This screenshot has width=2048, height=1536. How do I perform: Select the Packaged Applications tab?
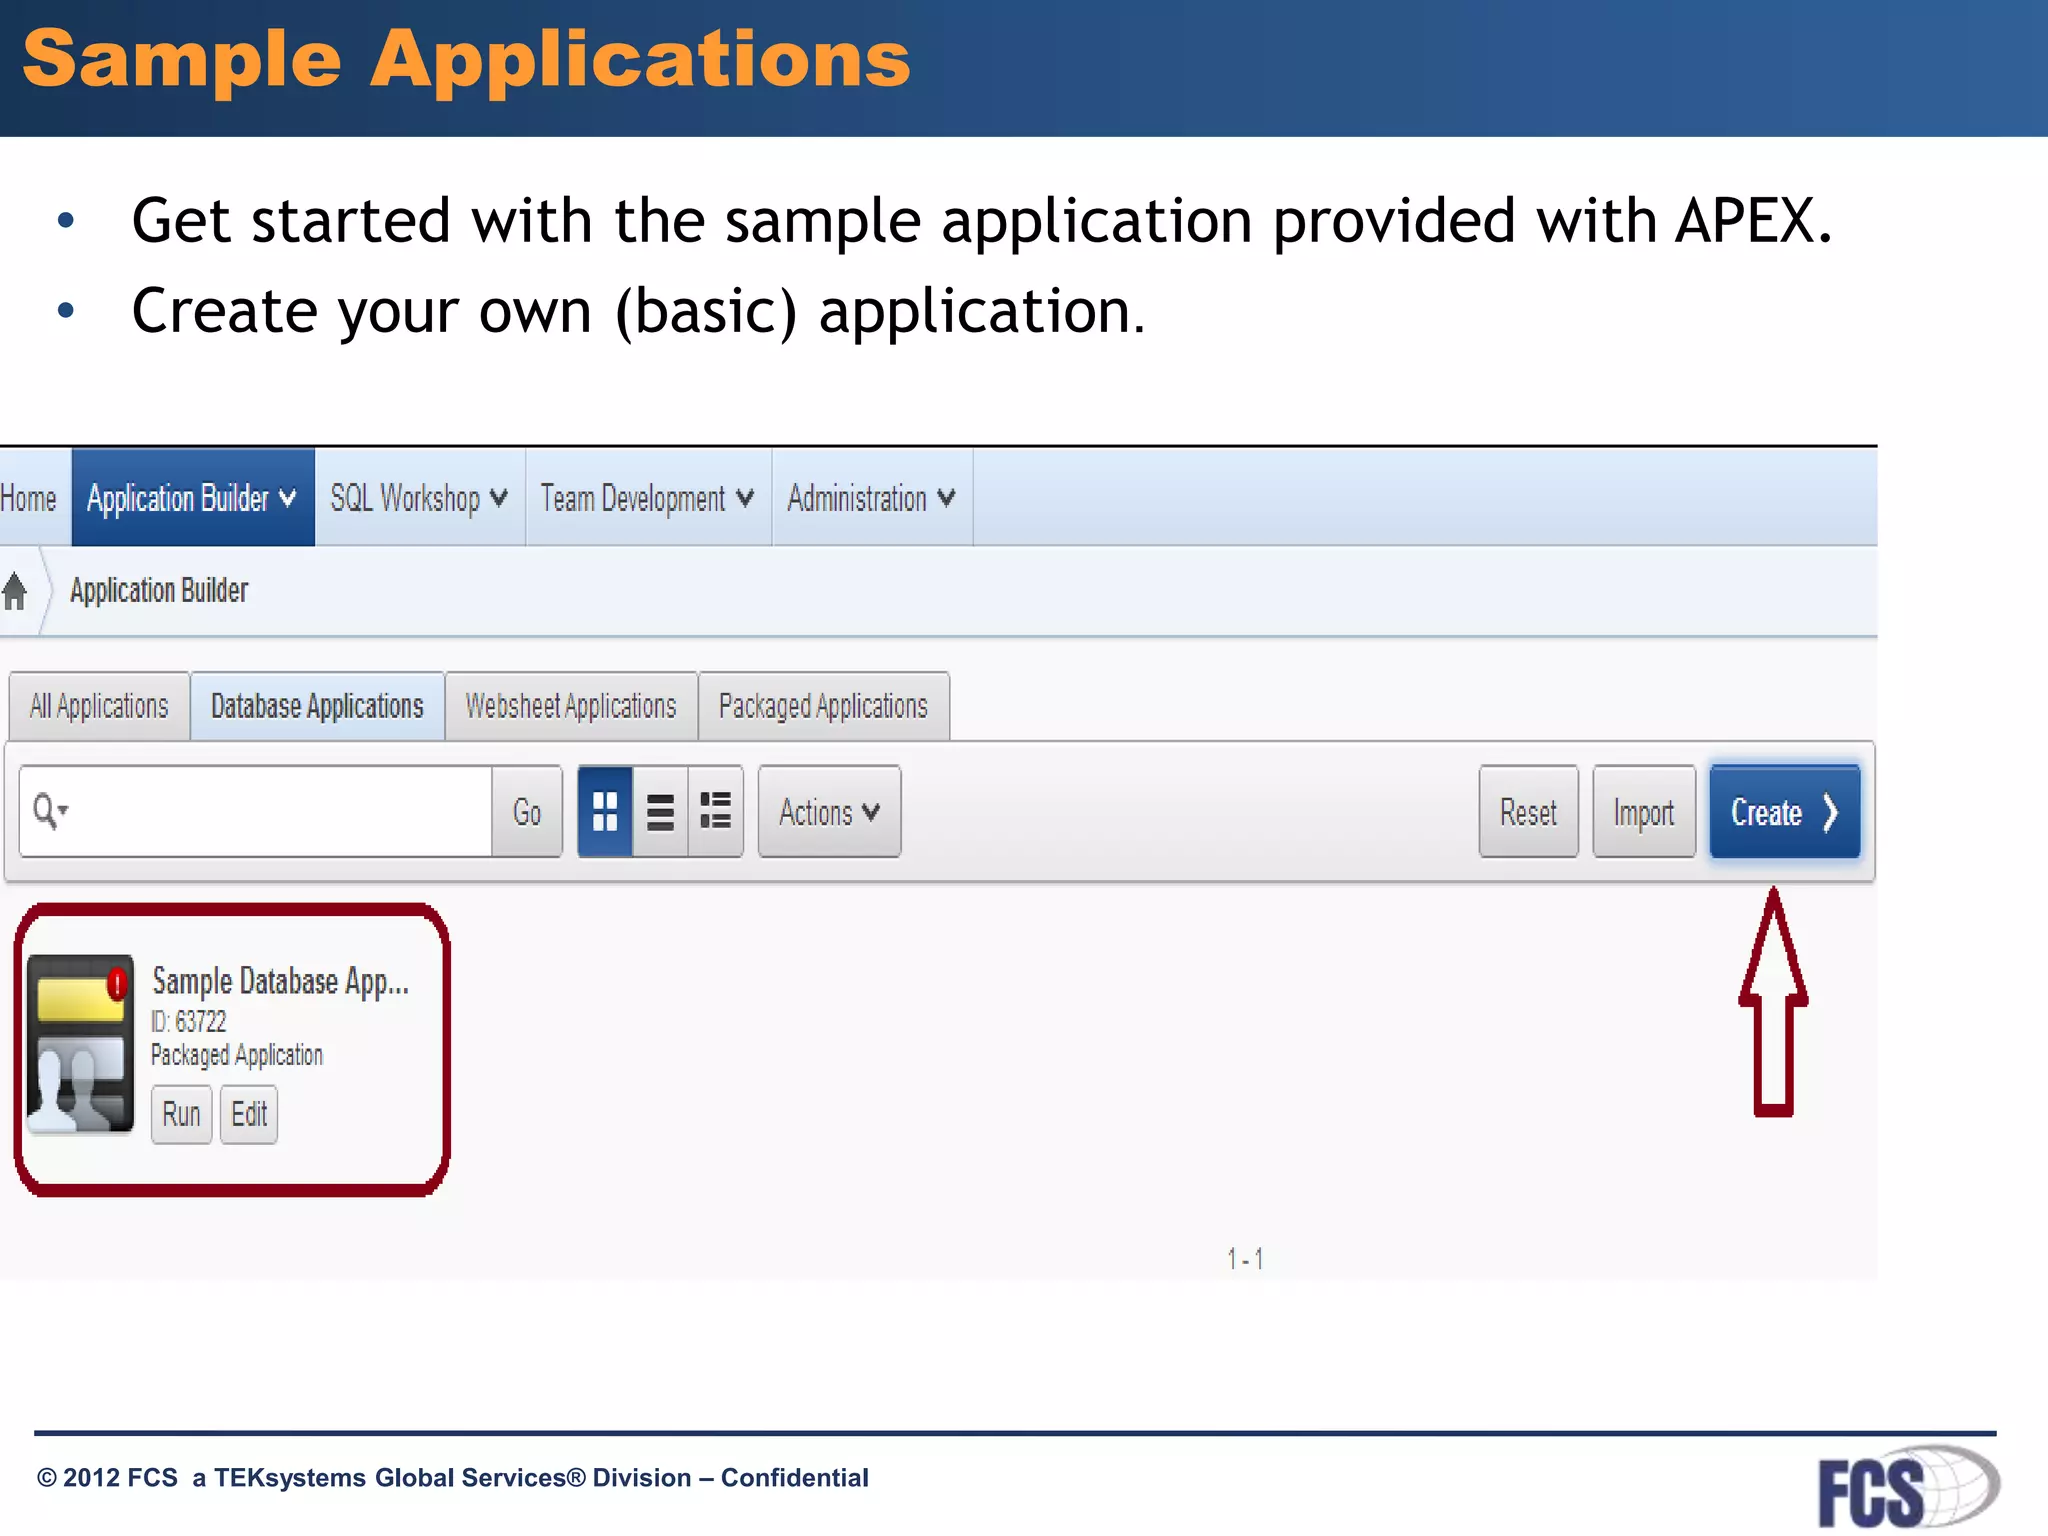pos(823,707)
